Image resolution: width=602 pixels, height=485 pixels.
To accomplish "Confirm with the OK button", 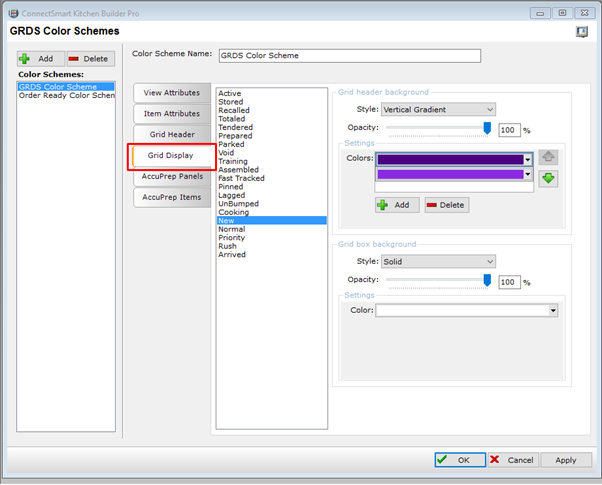I will click(456, 460).
